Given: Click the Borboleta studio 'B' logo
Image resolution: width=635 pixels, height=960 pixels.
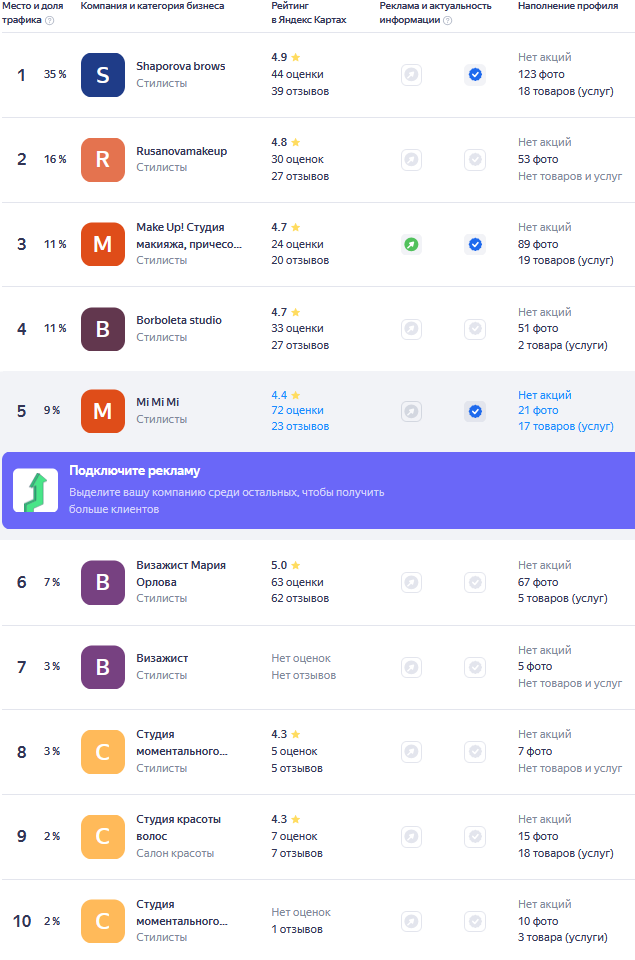Looking at the screenshot, I should click(103, 329).
